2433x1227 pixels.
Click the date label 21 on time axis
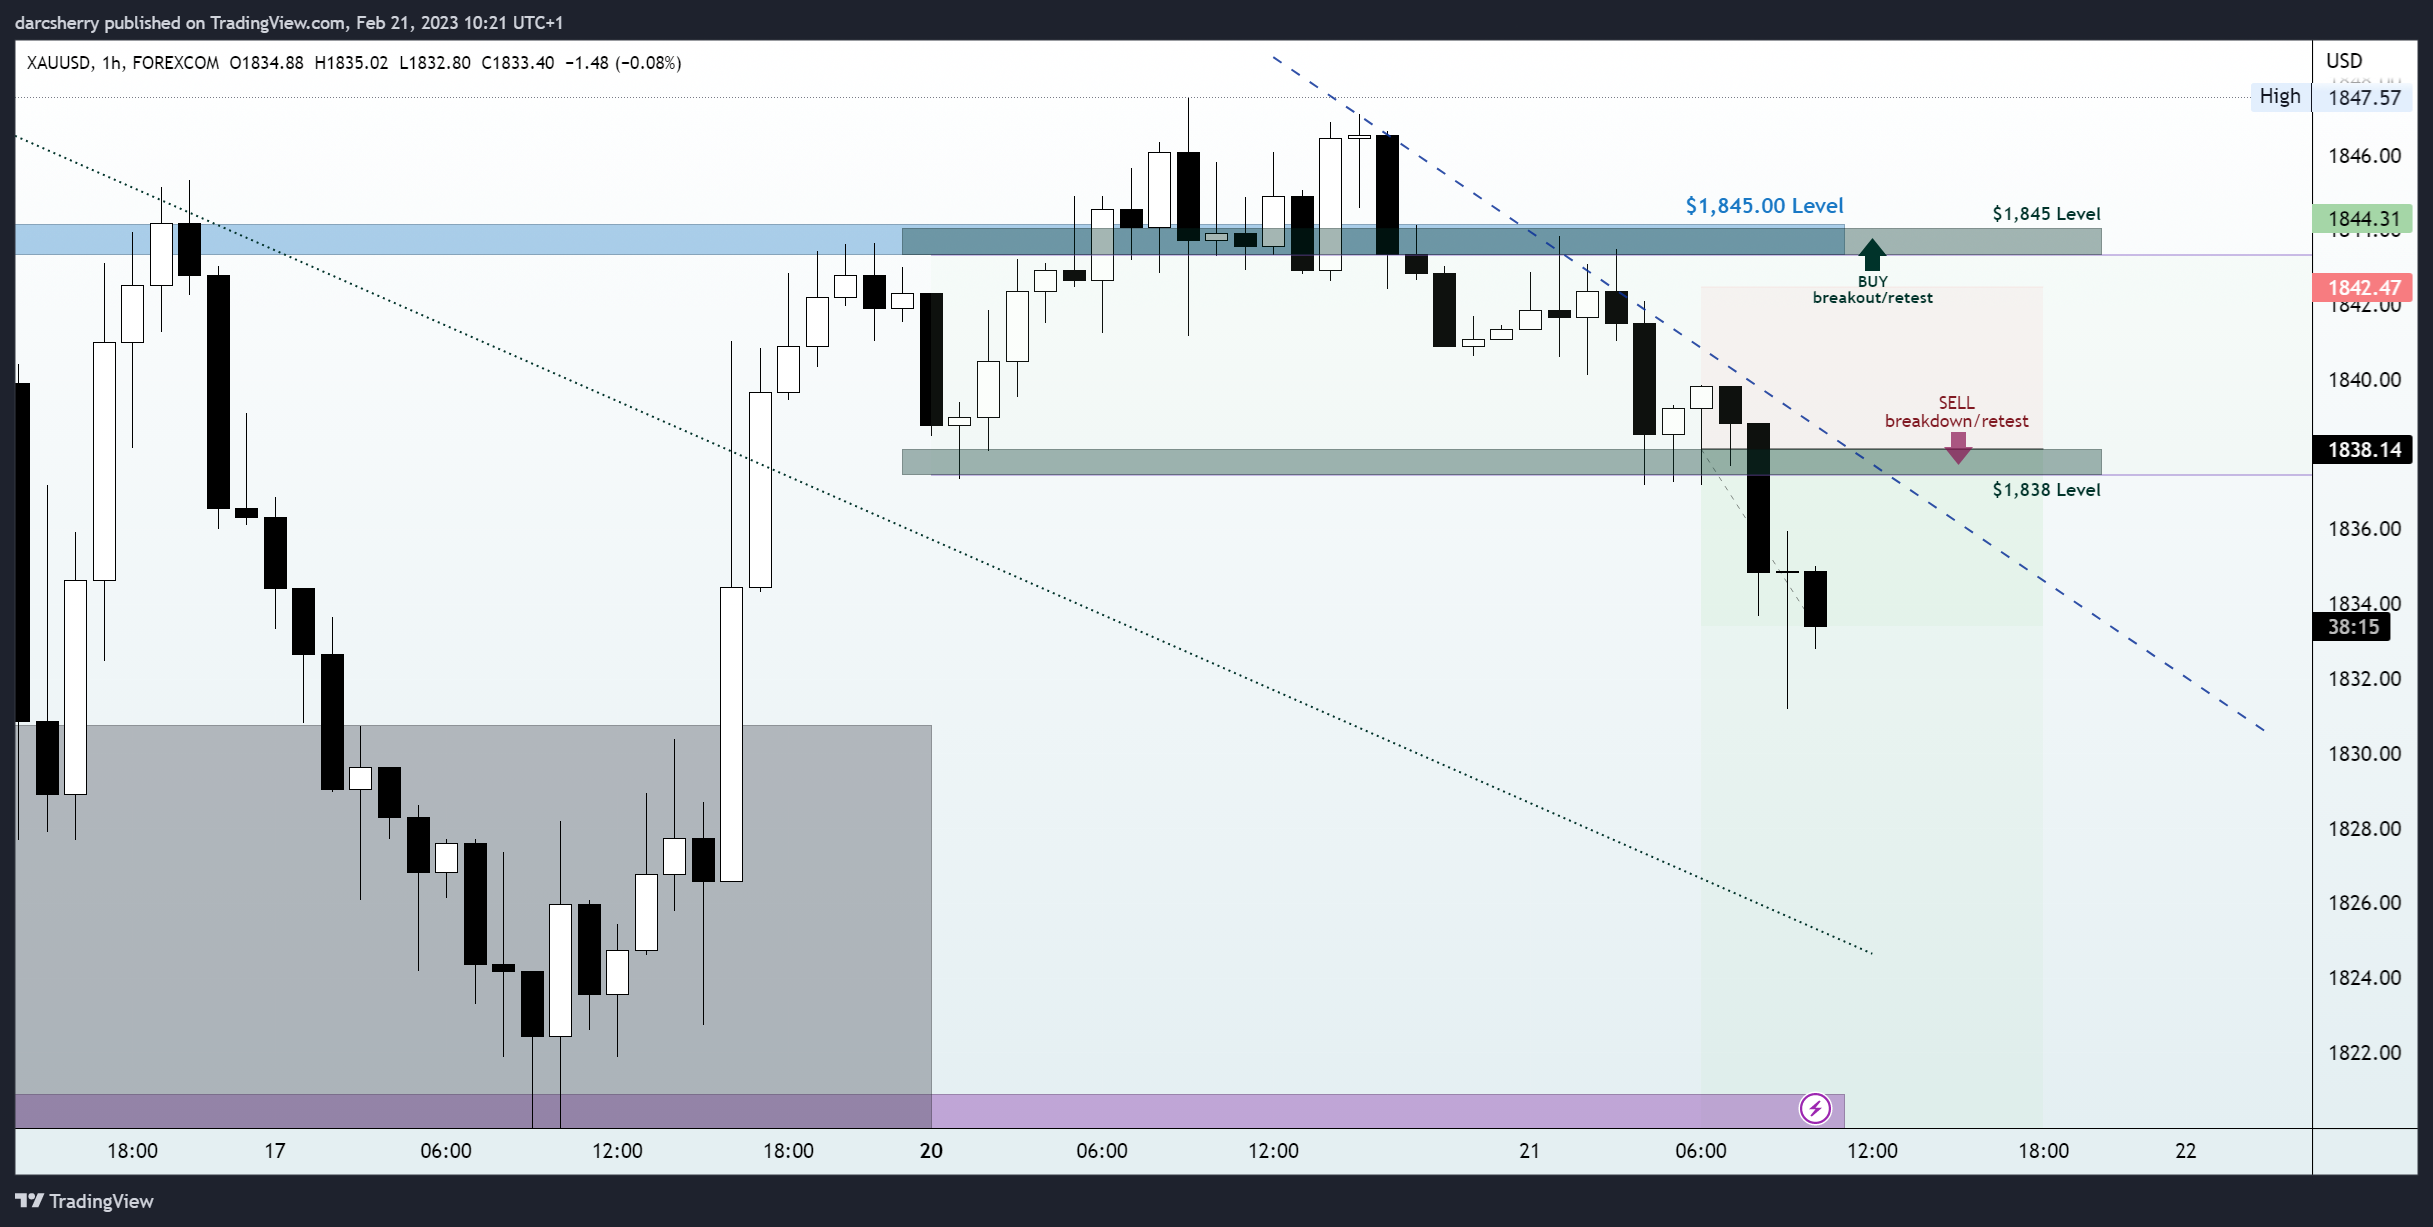tap(1529, 1151)
